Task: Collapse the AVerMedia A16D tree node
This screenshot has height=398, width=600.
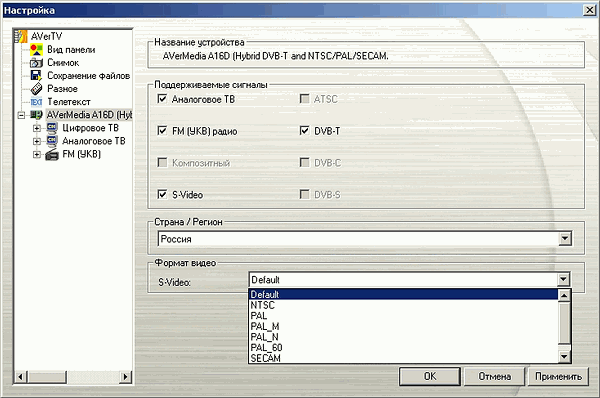Action: (x=21, y=115)
